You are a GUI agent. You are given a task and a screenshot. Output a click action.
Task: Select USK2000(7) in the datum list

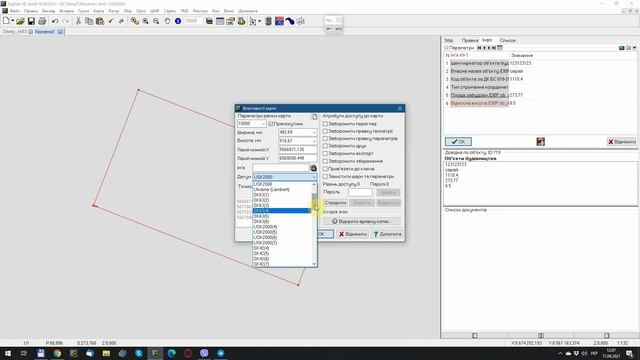coord(265,242)
